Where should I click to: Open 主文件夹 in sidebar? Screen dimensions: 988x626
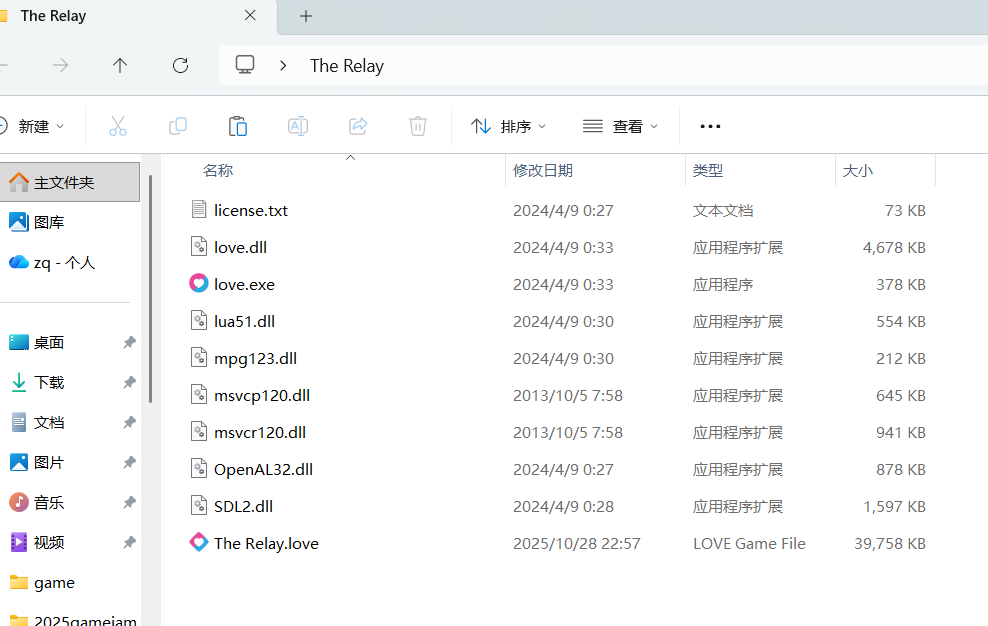coord(69,182)
